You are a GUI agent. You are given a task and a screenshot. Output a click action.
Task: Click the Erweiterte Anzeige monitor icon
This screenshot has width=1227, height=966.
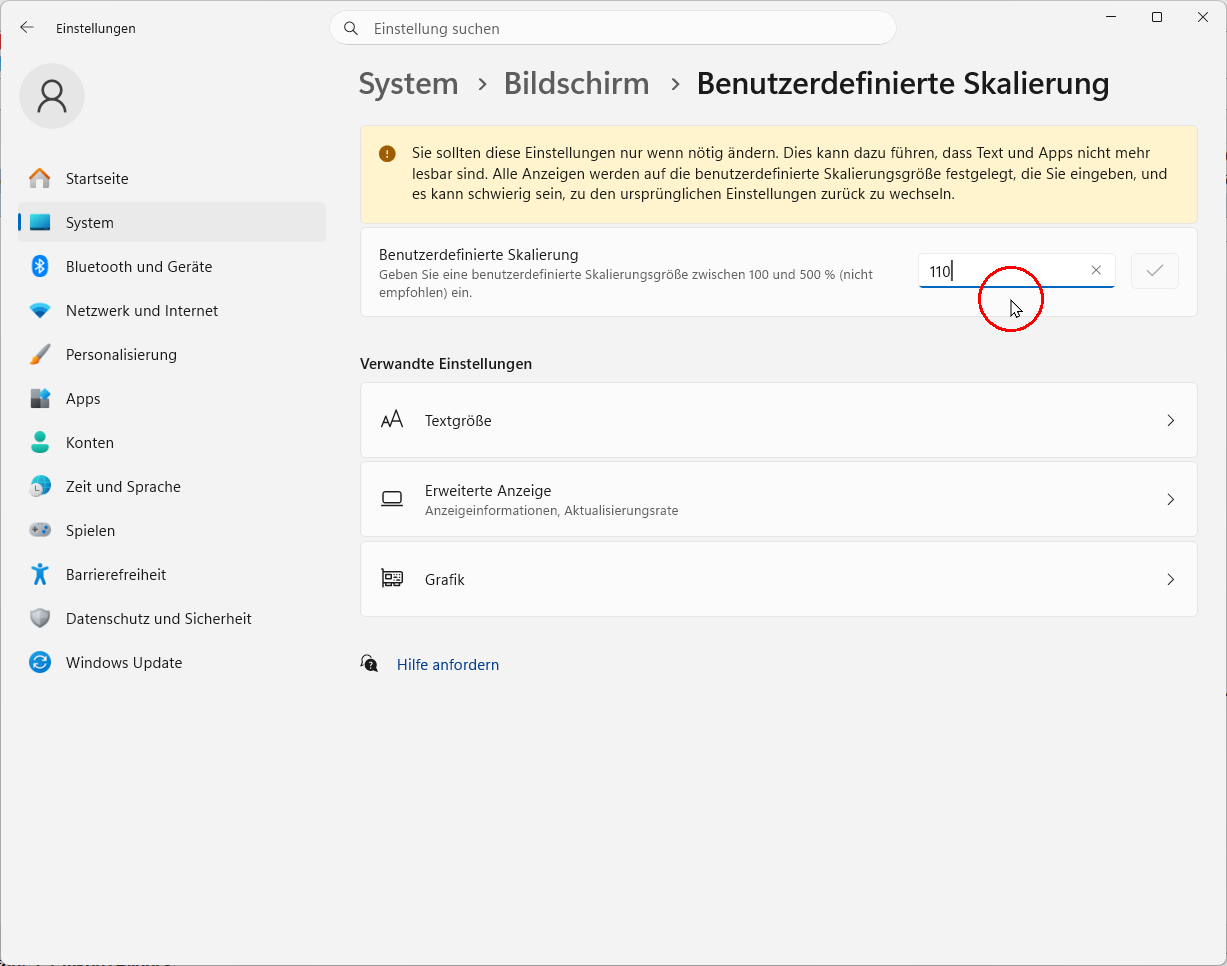point(392,499)
